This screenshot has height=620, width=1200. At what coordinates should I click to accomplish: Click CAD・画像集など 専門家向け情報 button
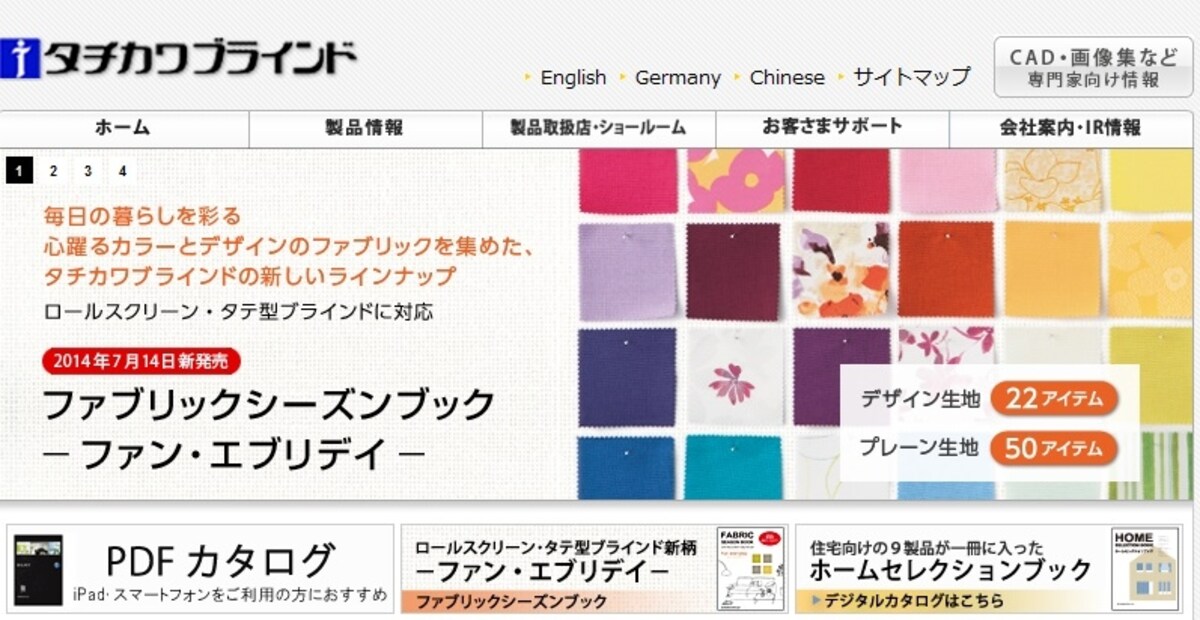1093,67
